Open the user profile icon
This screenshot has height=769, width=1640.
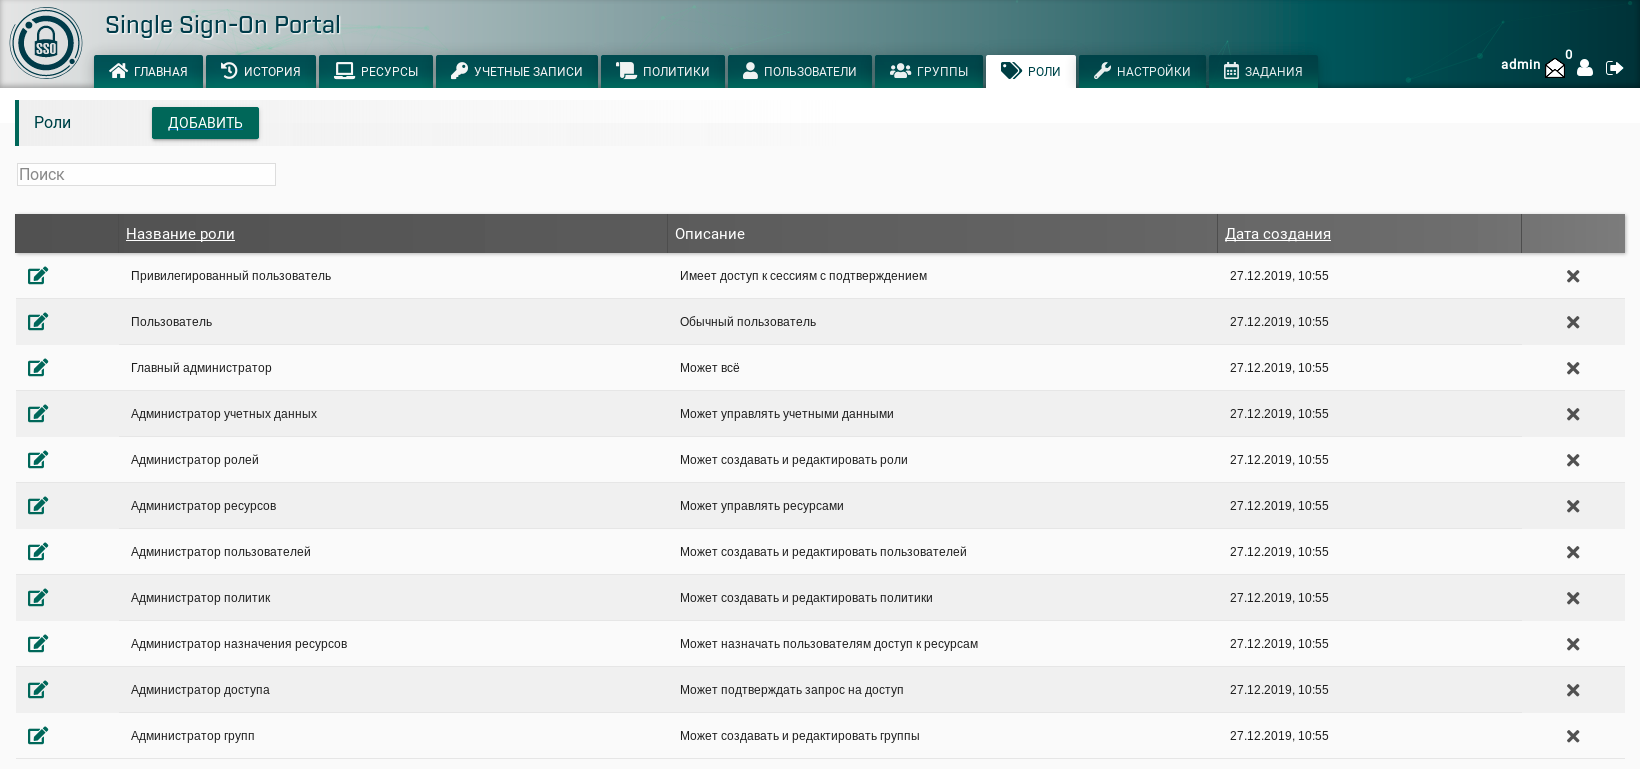[x=1585, y=68]
